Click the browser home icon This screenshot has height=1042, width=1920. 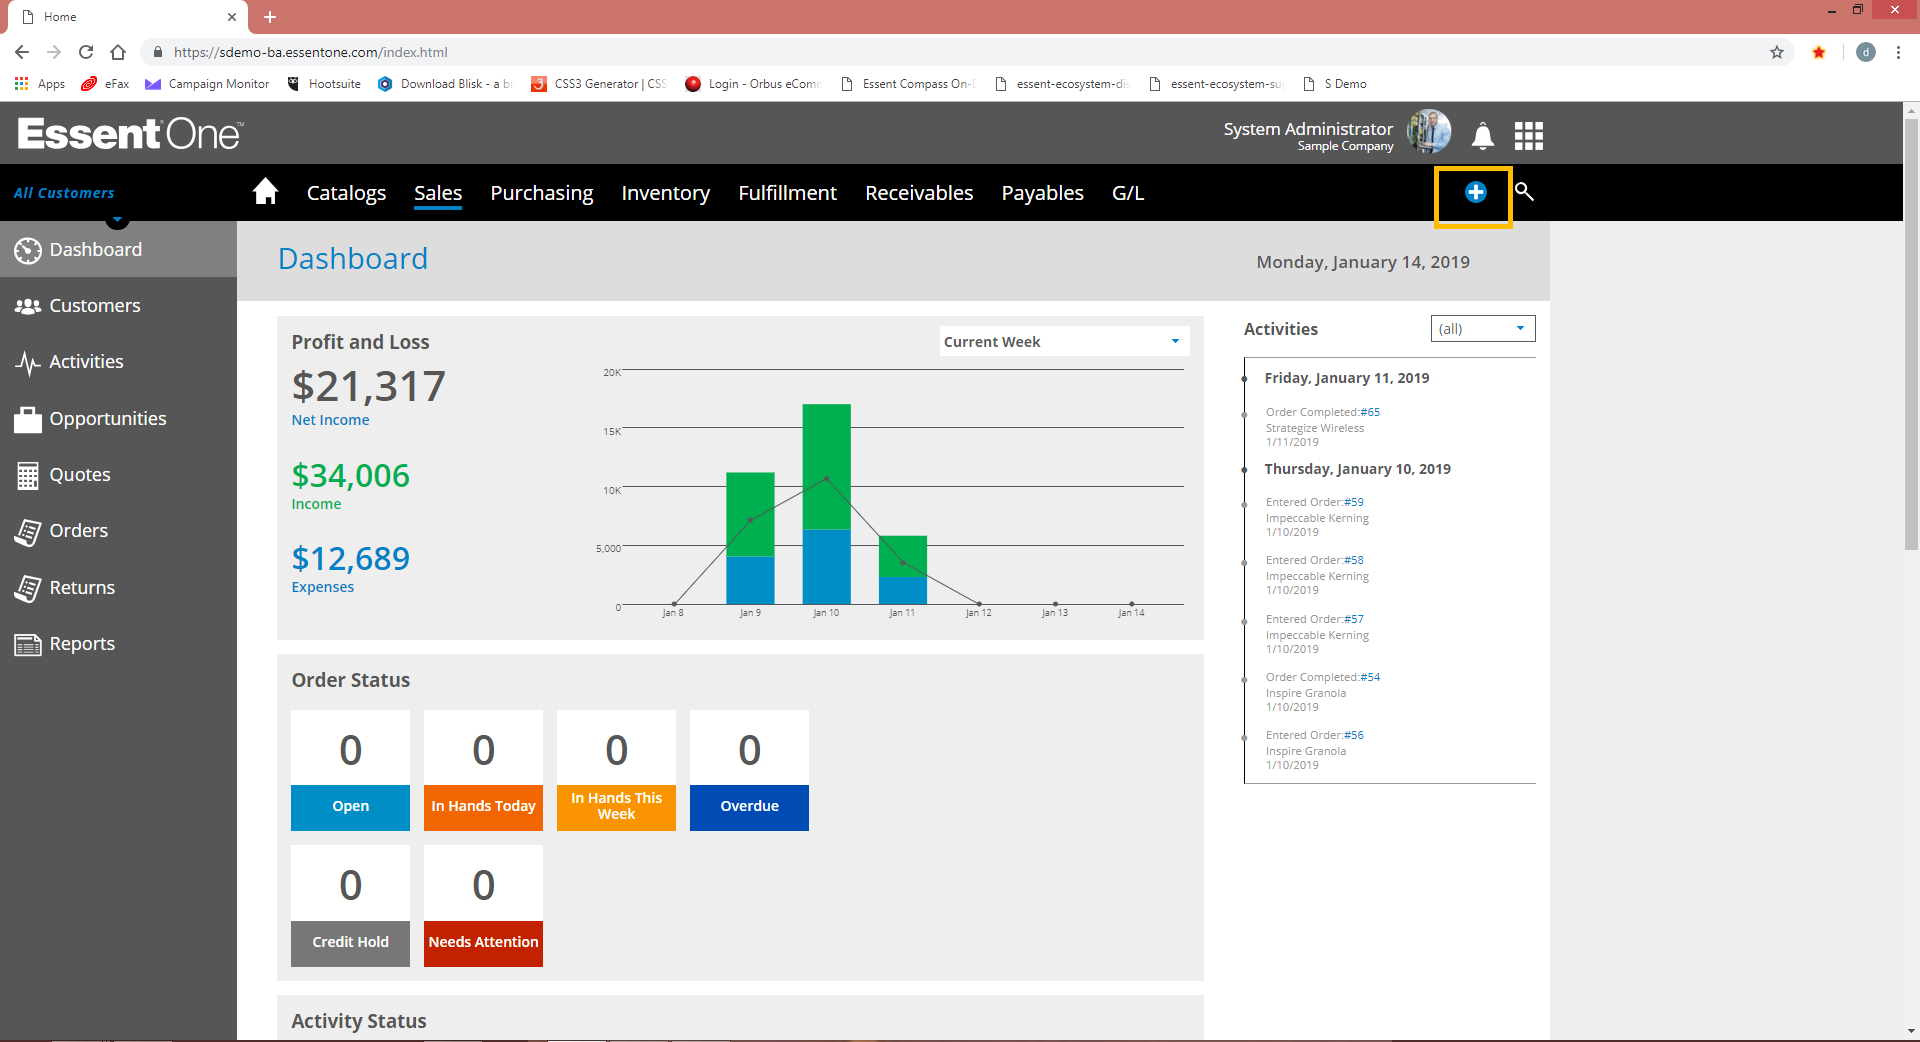(118, 52)
